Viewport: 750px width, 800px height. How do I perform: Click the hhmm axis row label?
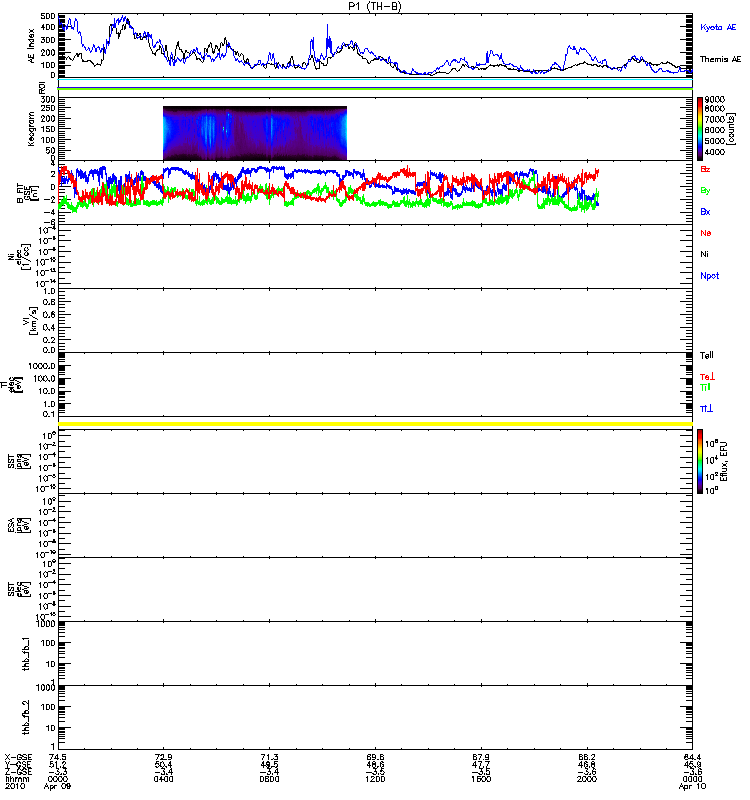(x=16, y=779)
